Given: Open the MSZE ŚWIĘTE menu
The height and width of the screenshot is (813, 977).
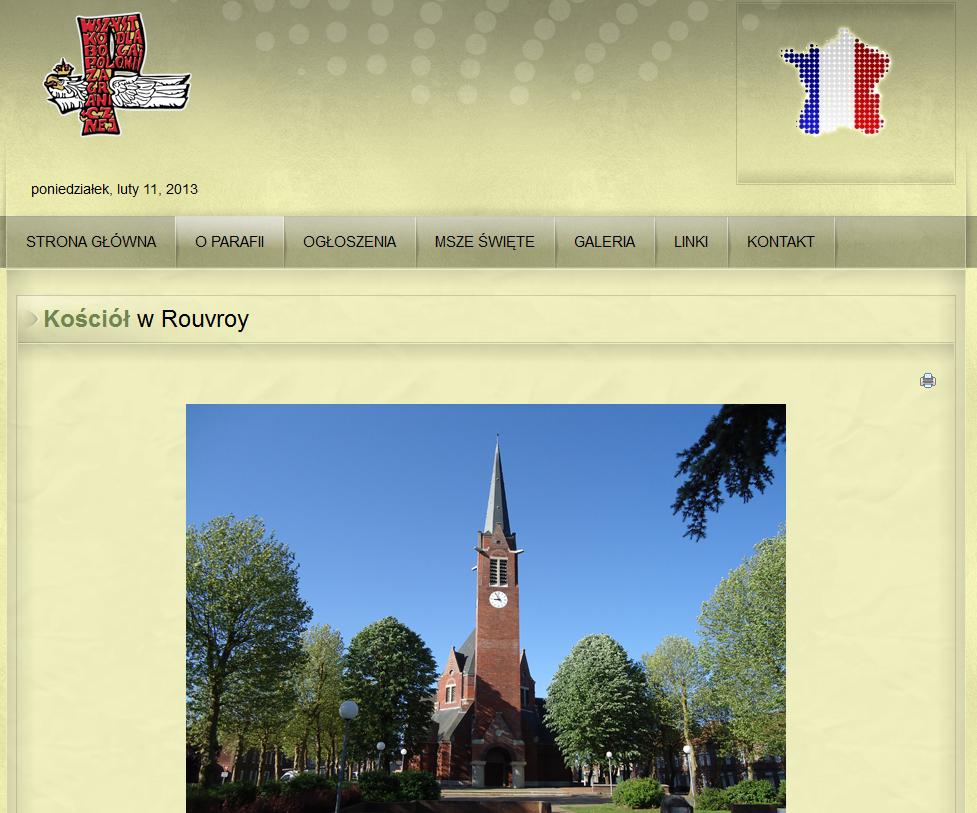Looking at the screenshot, I should click(484, 242).
